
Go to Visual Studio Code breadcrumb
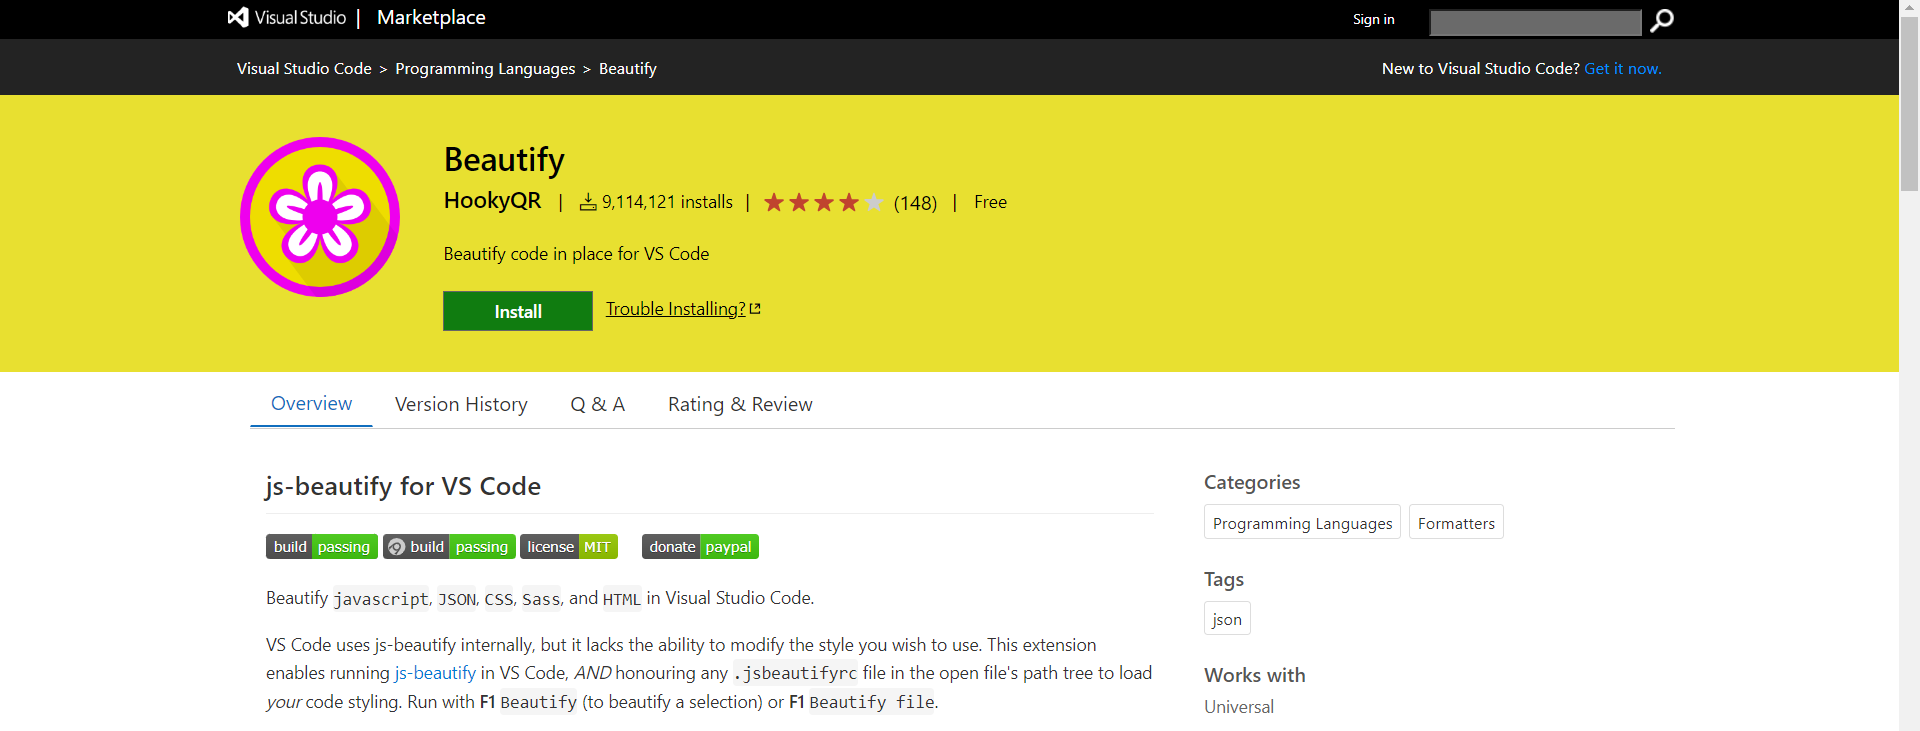coord(304,68)
